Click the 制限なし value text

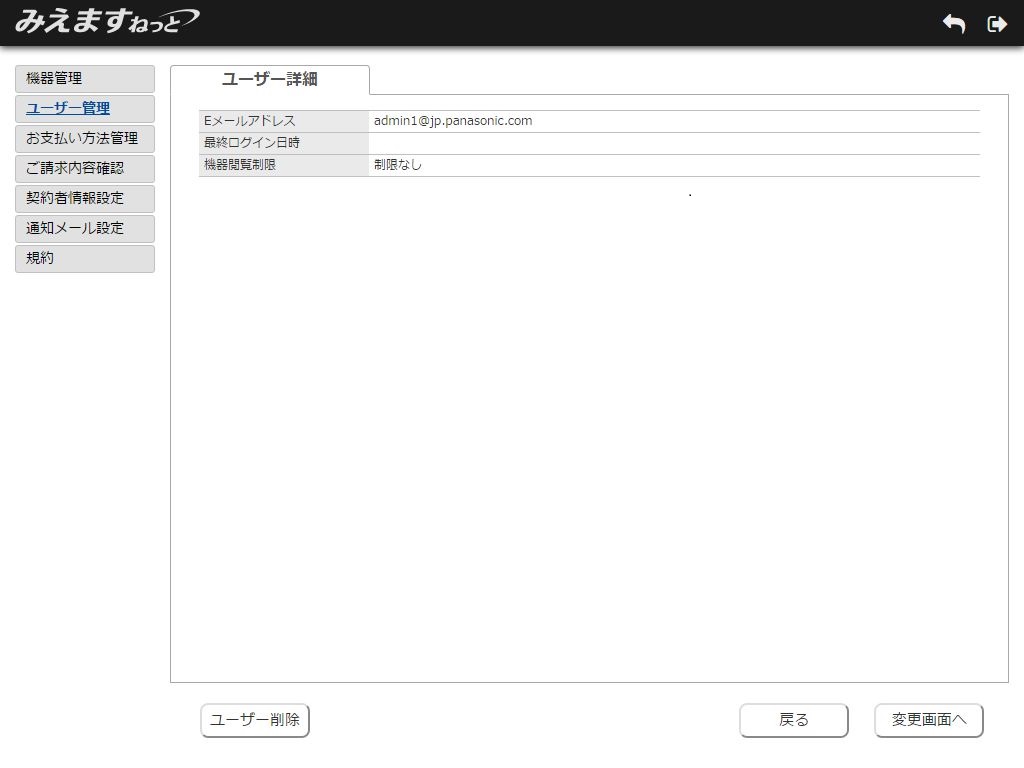tap(398, 165)
